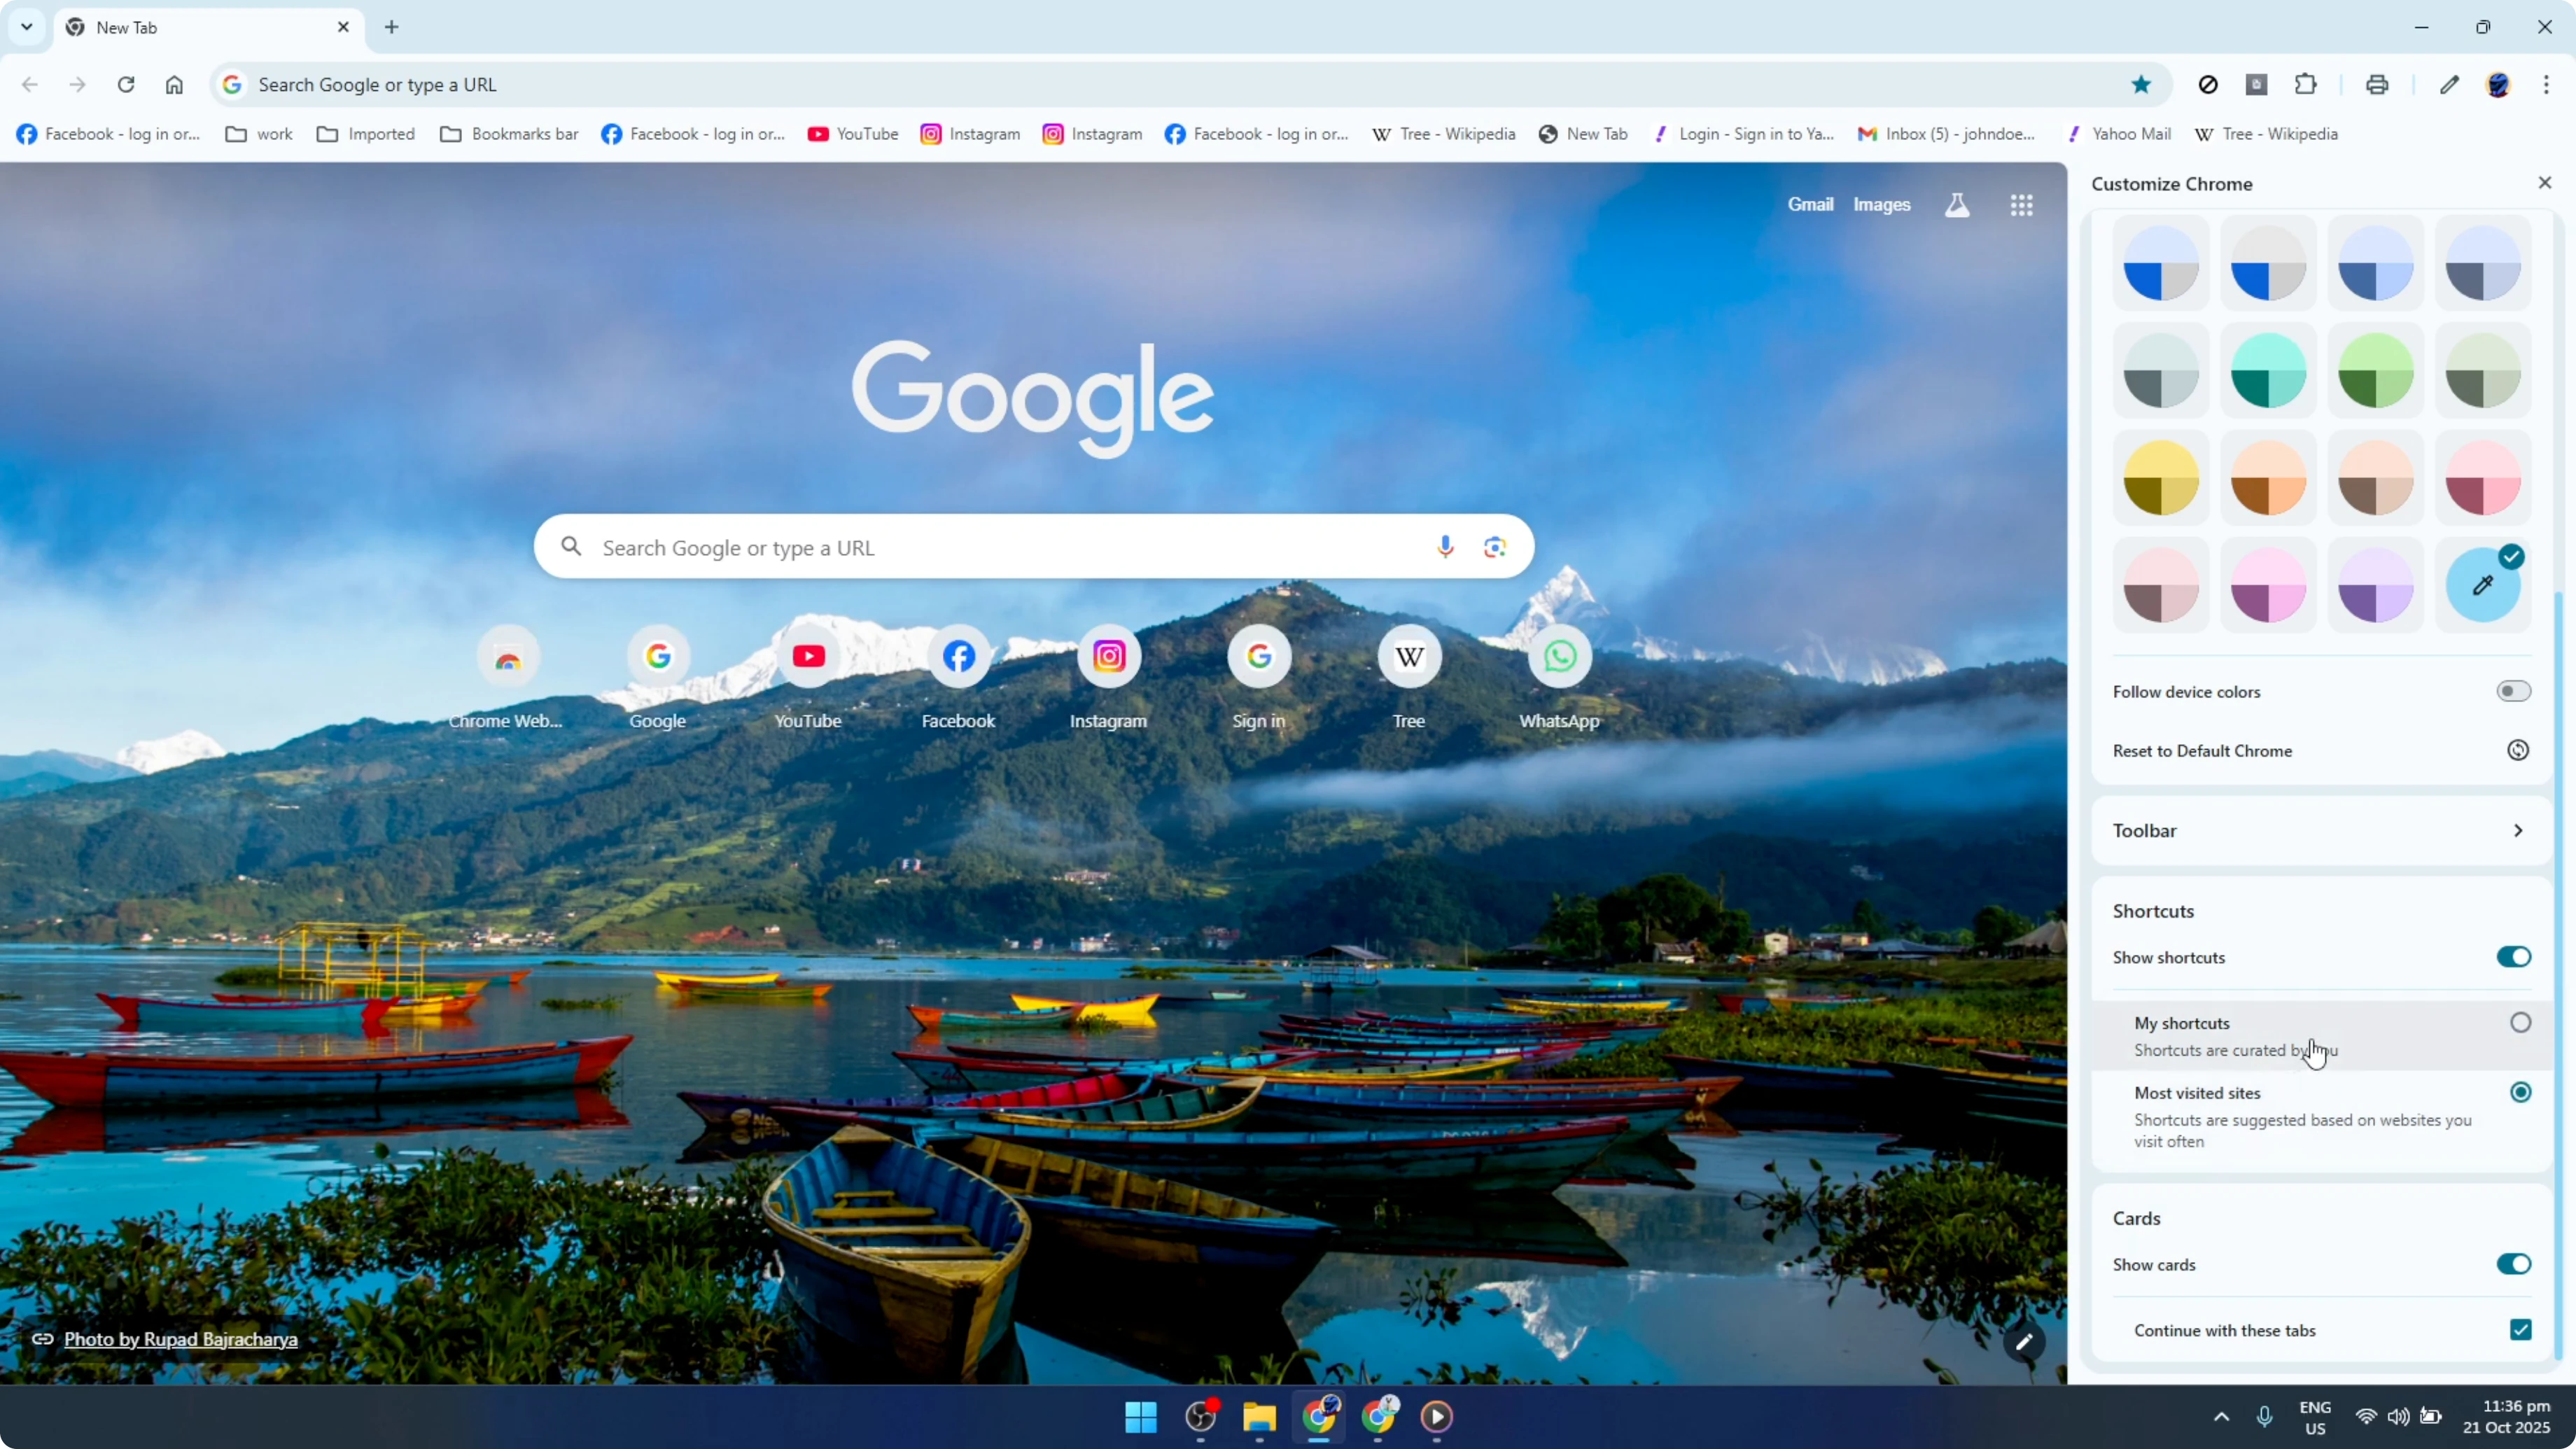
Task: Open the custom color eyedropper swatch
Action: click(x=2483, y=585)
